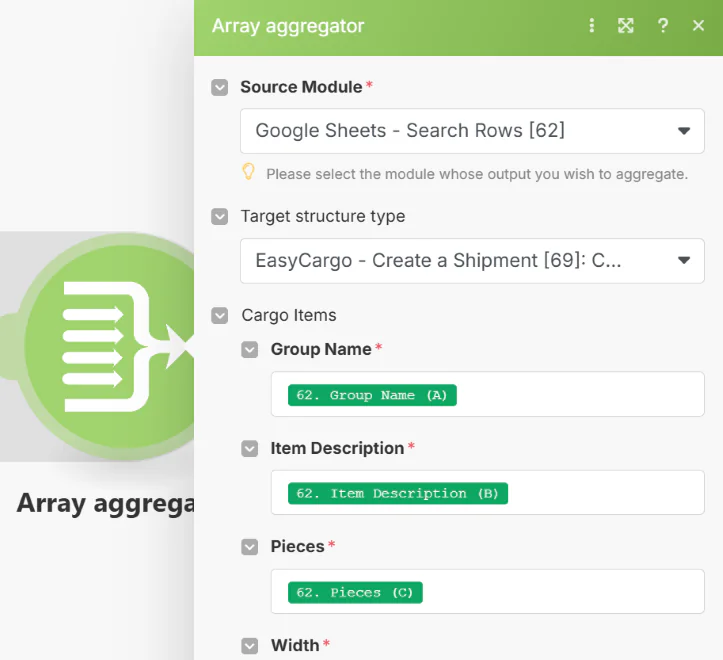Click the expand panel icon in header
The image size is (723, 660).
tap(626, 25)
